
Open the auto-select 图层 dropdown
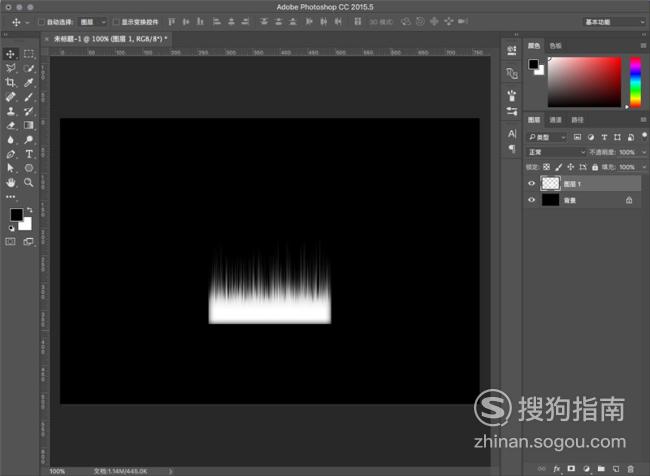tap(92, 22)
